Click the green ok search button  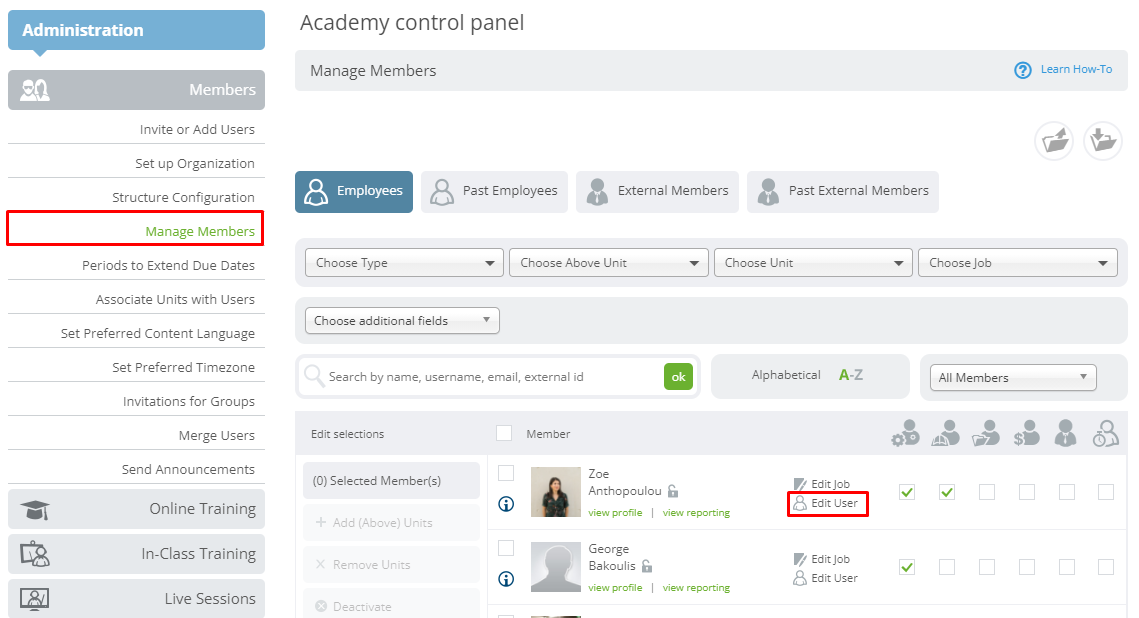678,376
